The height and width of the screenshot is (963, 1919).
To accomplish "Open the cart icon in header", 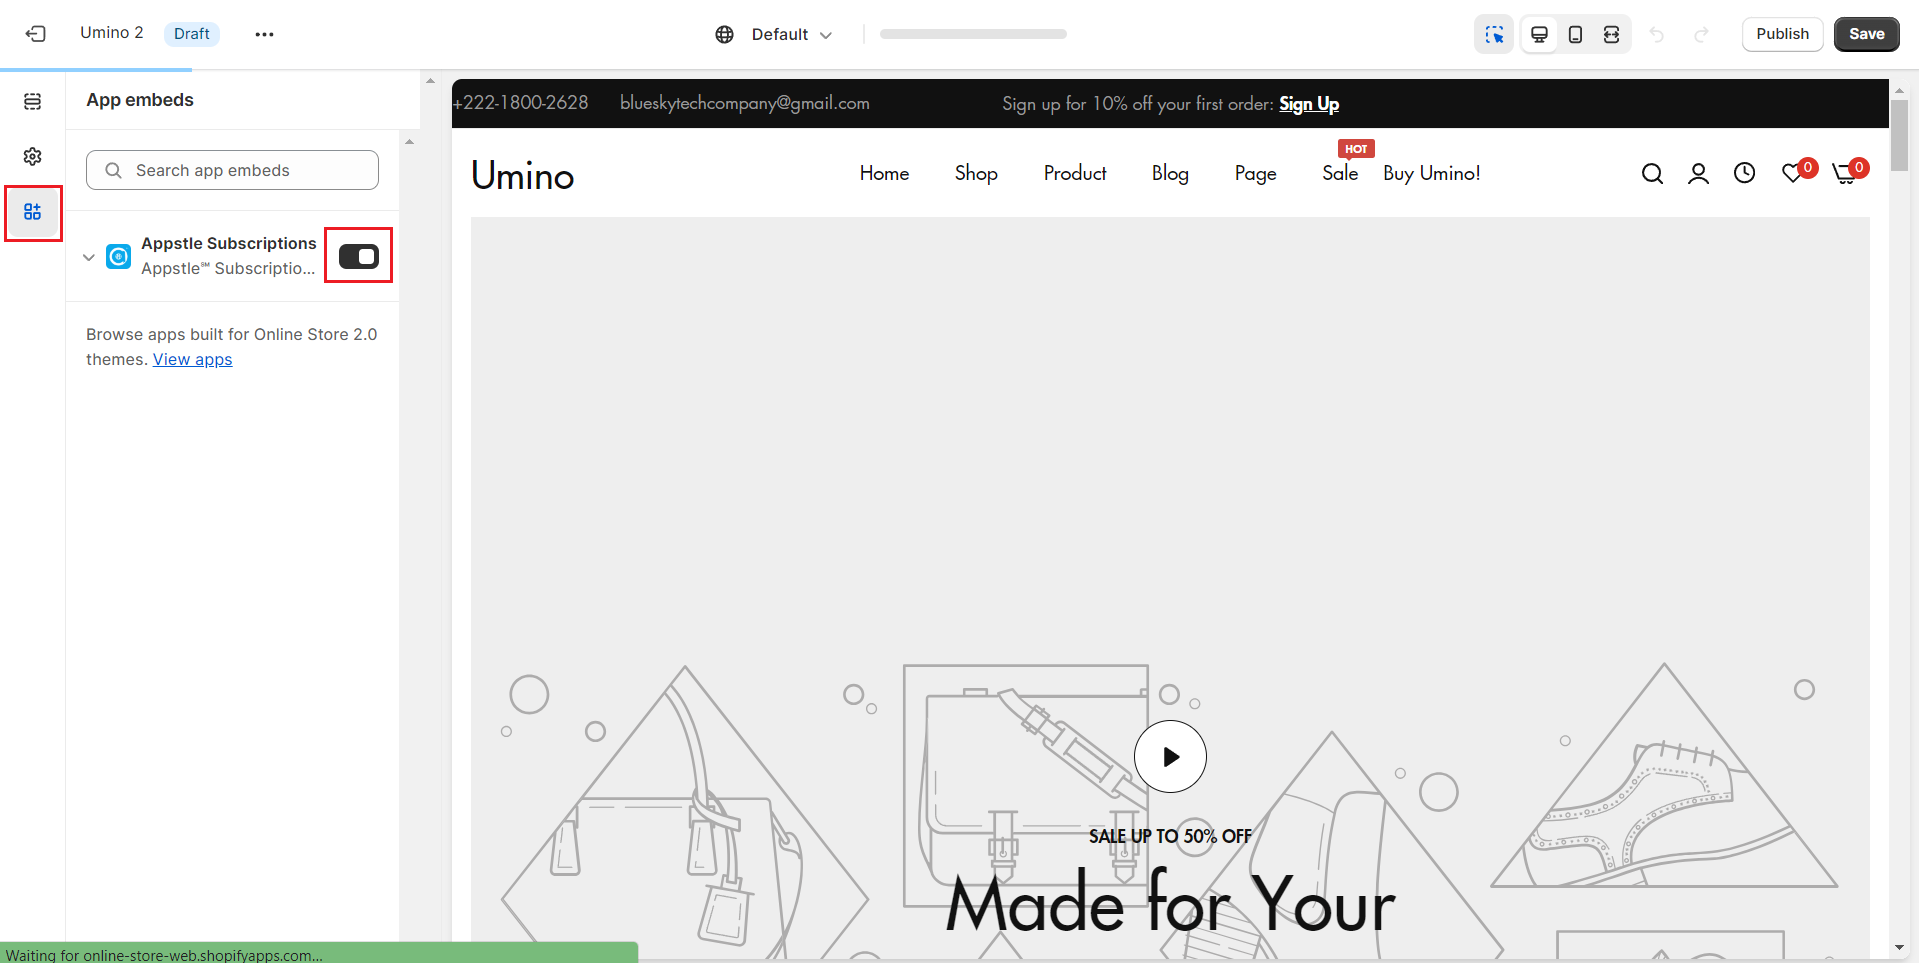I will point(1845,174).
